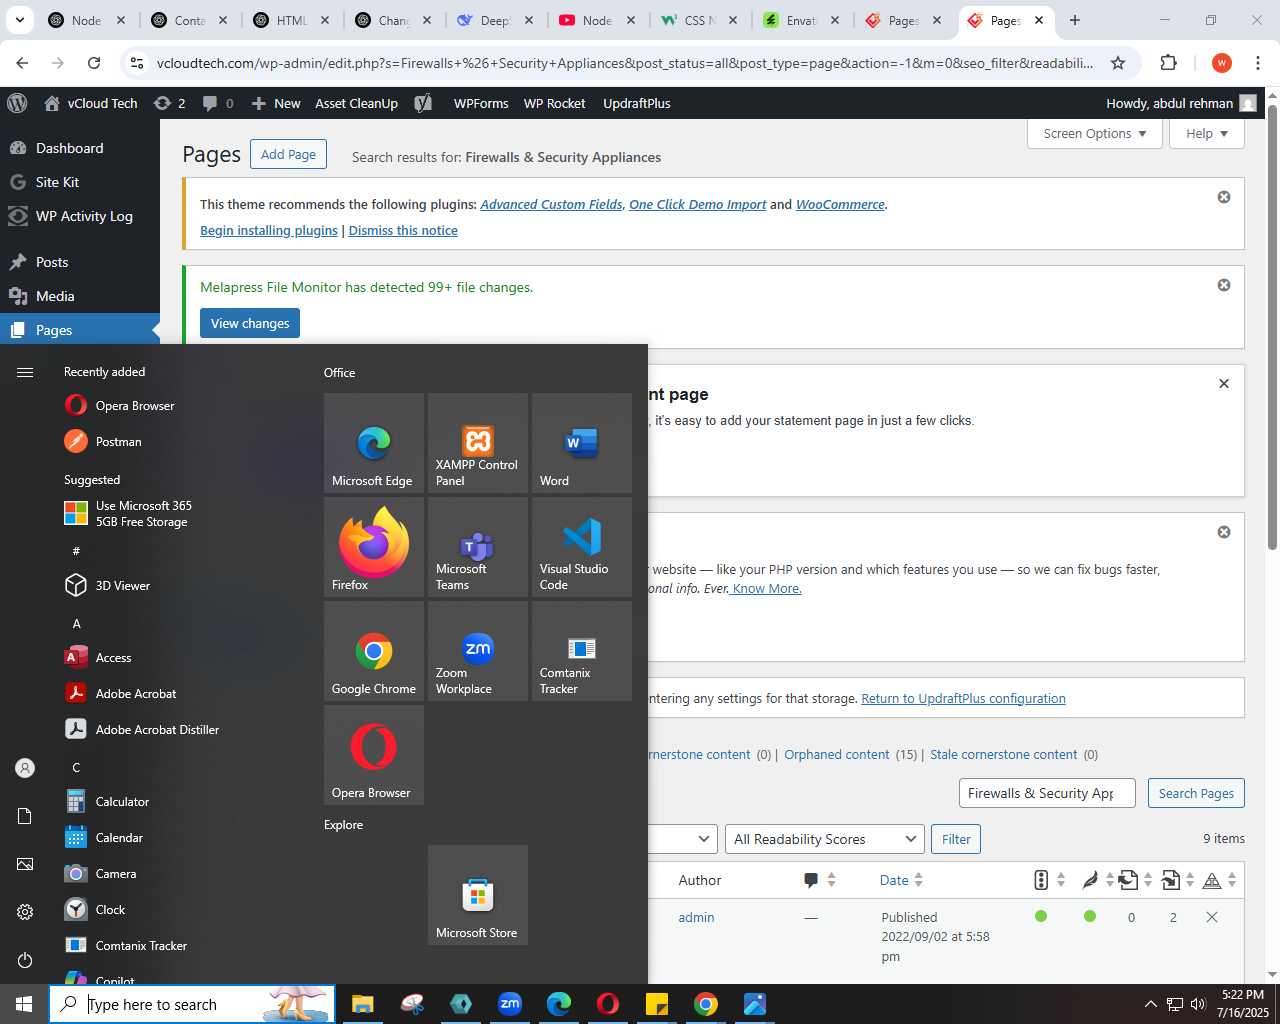This screenshot has width=1280, height=1024.
Task: Open user account icon in Start menu
Action: [25, 768]
